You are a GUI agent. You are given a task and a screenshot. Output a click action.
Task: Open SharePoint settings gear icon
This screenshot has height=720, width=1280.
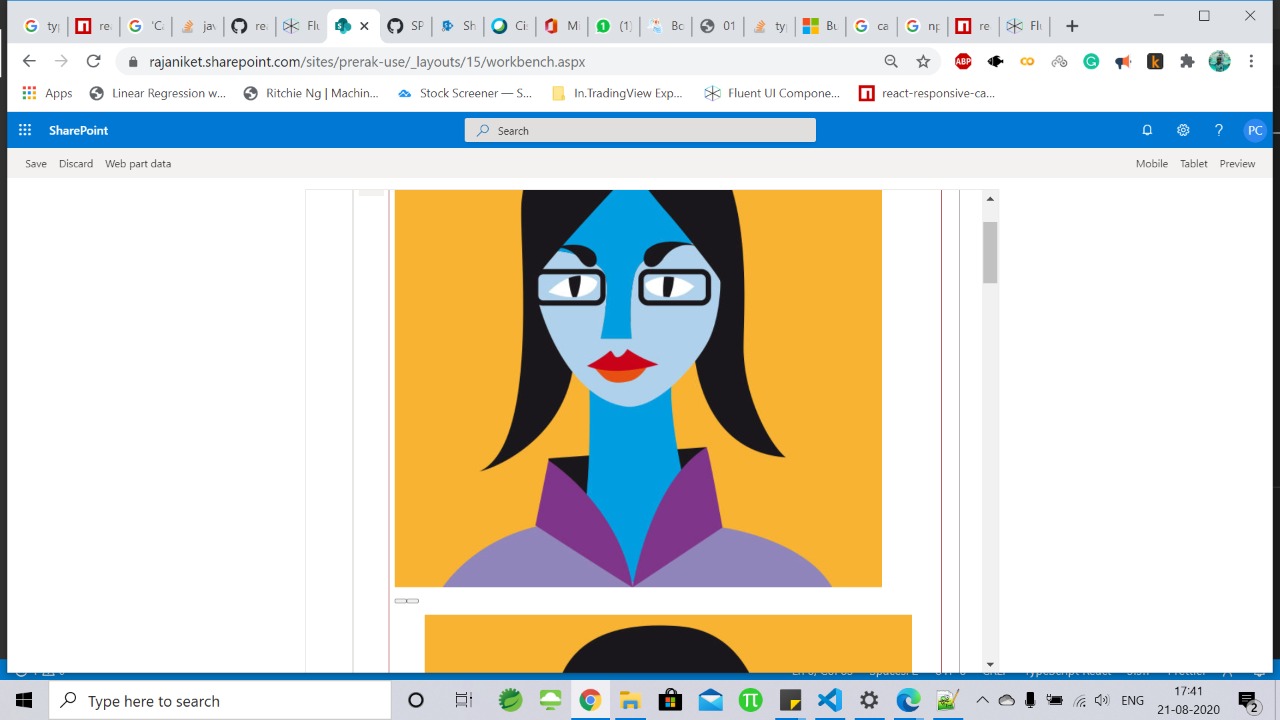1183,130
